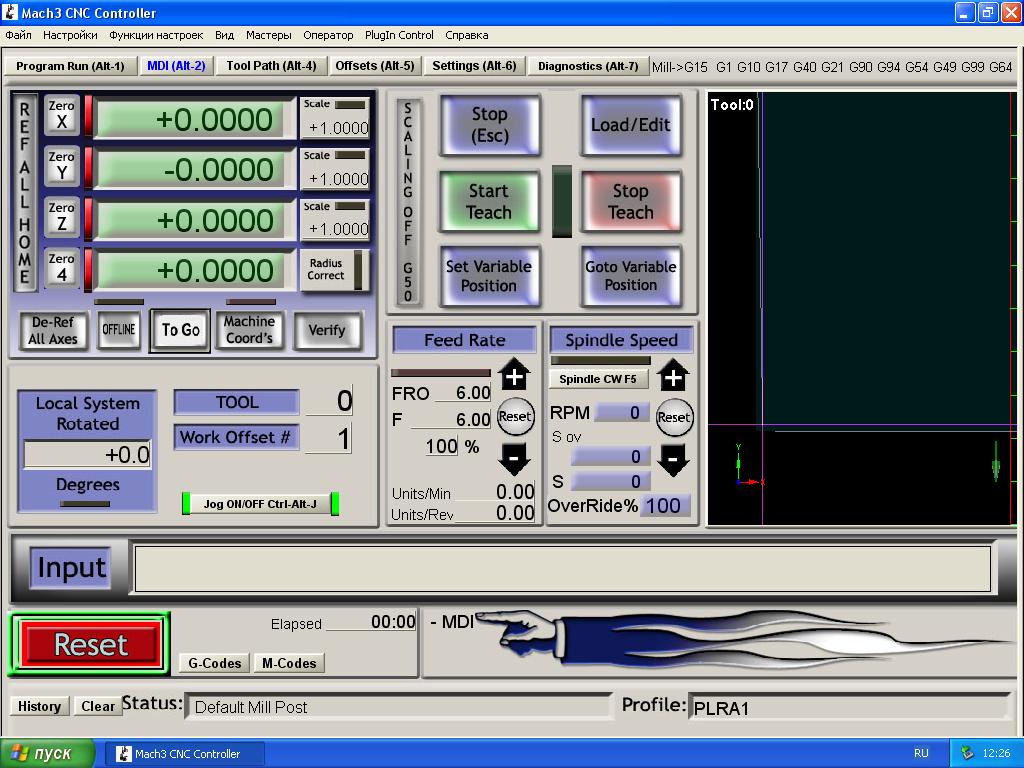Open the Вид menu
The height and width of the screenshot is (768, 1024).
pos(225,35)
